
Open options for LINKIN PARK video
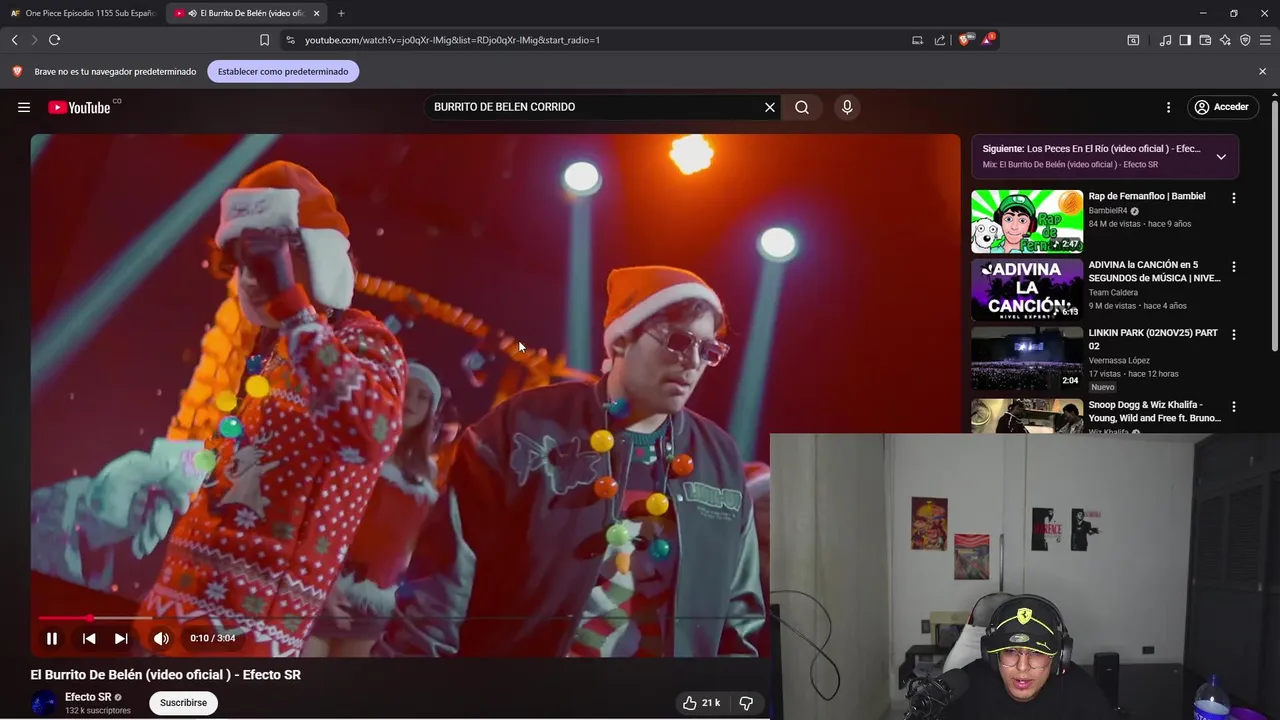tap(1233, 335)
